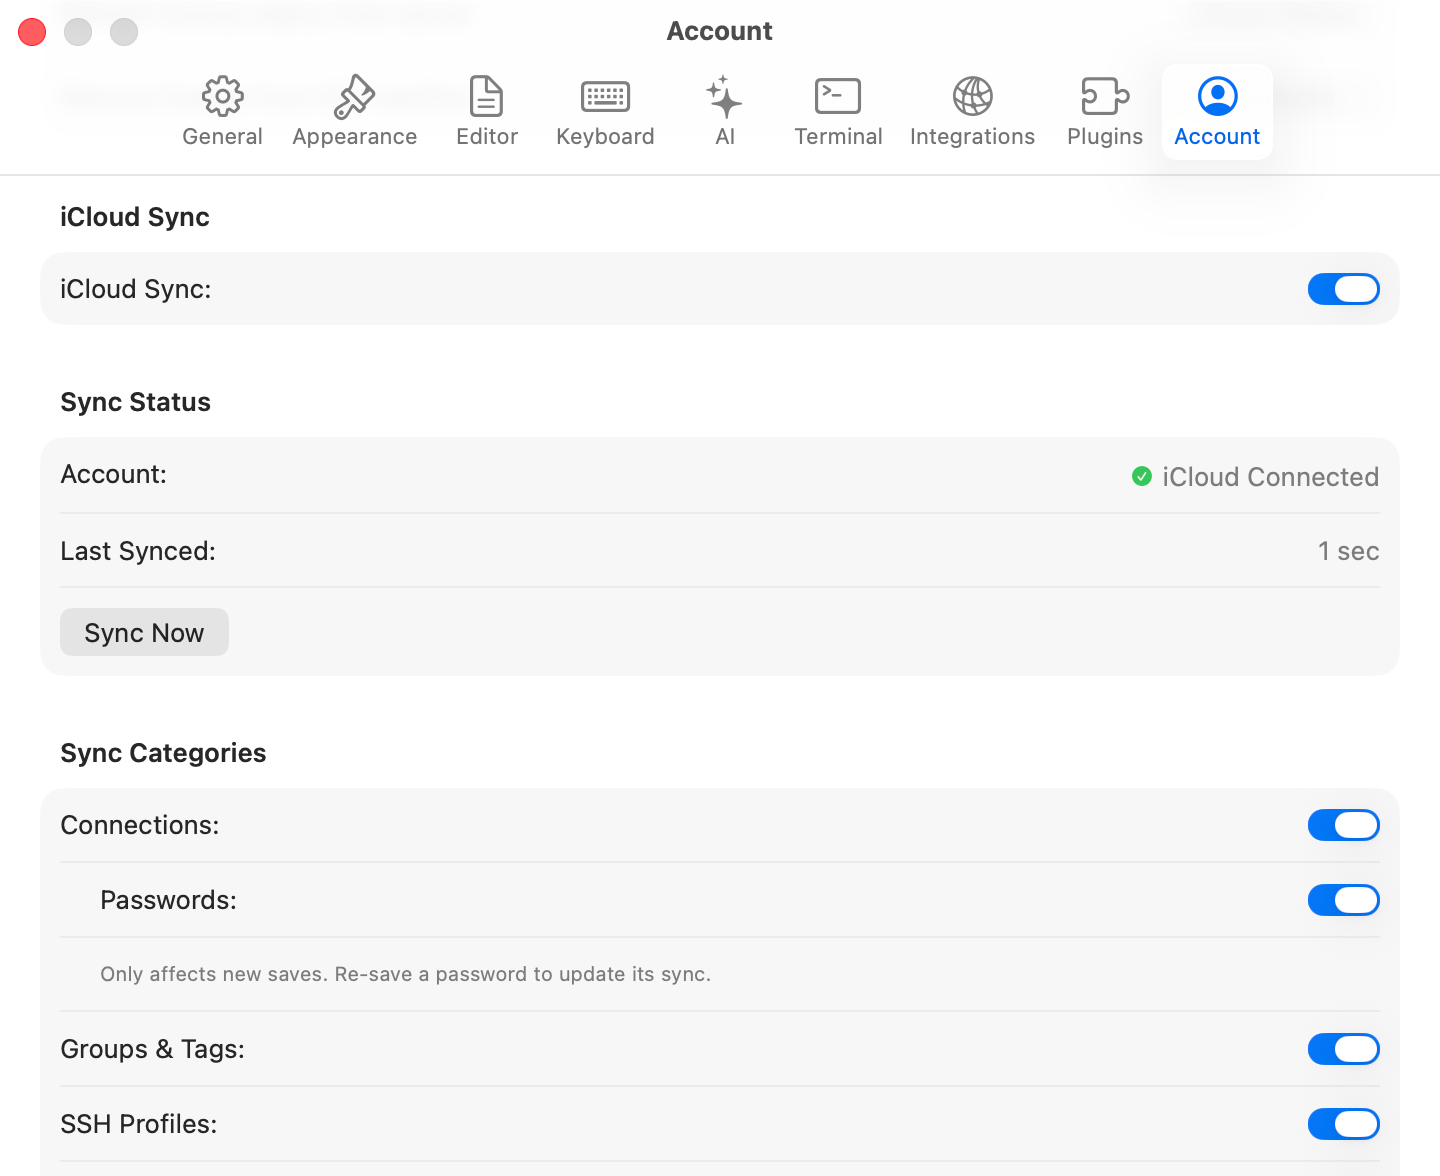Click the 'Passwords:' row label
The width and height of the screenshot is (1440, 1176).
(168, 900)
